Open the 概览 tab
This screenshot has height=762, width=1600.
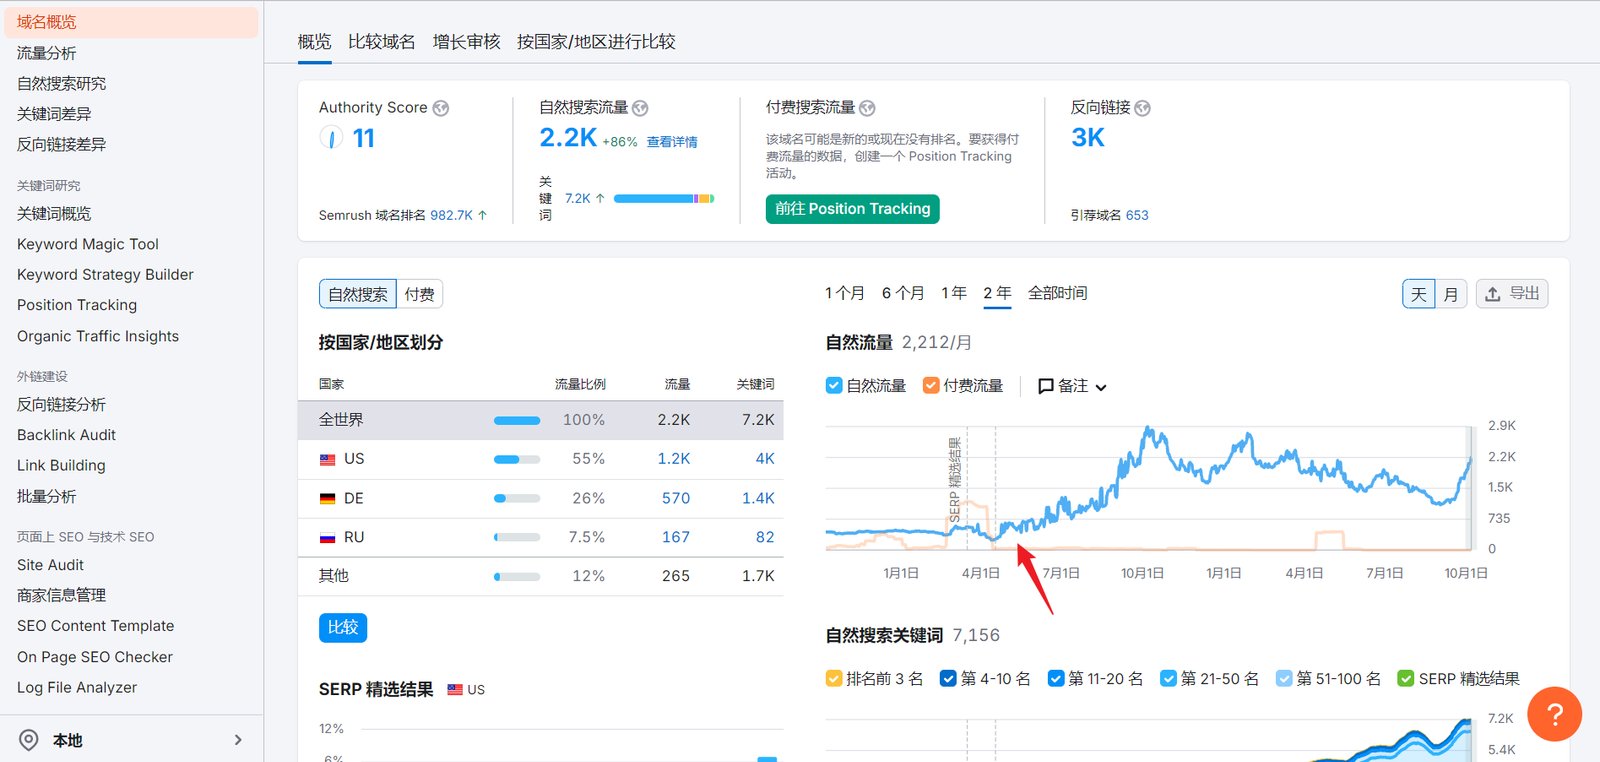314,42
